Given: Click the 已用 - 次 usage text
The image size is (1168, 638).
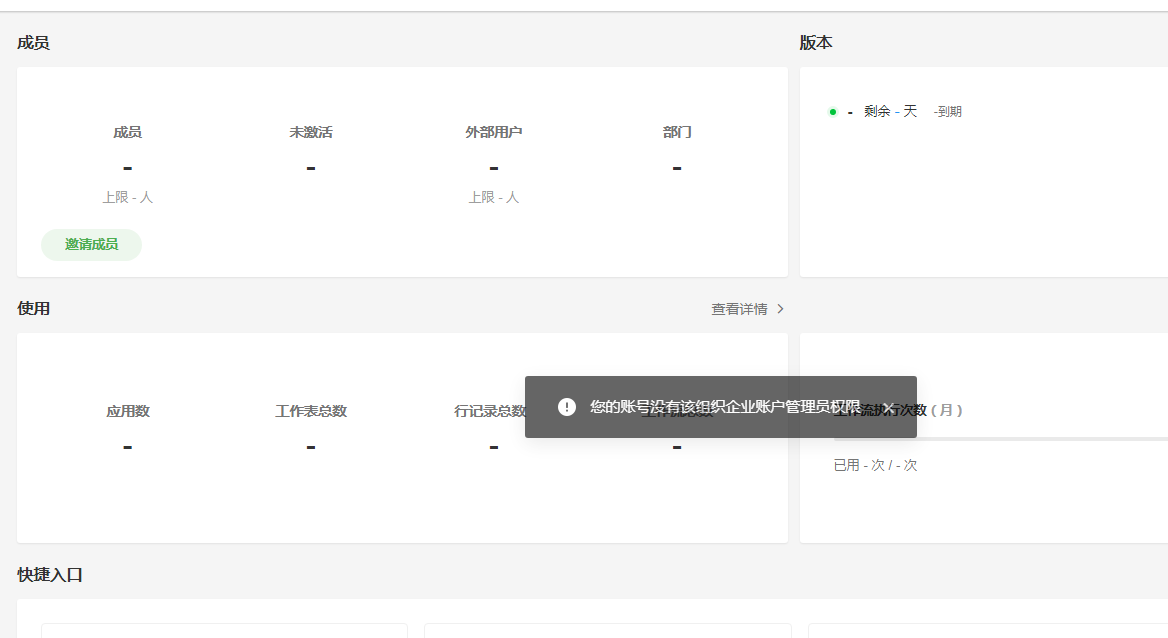Looking at the screenshot, I should 875,465.
